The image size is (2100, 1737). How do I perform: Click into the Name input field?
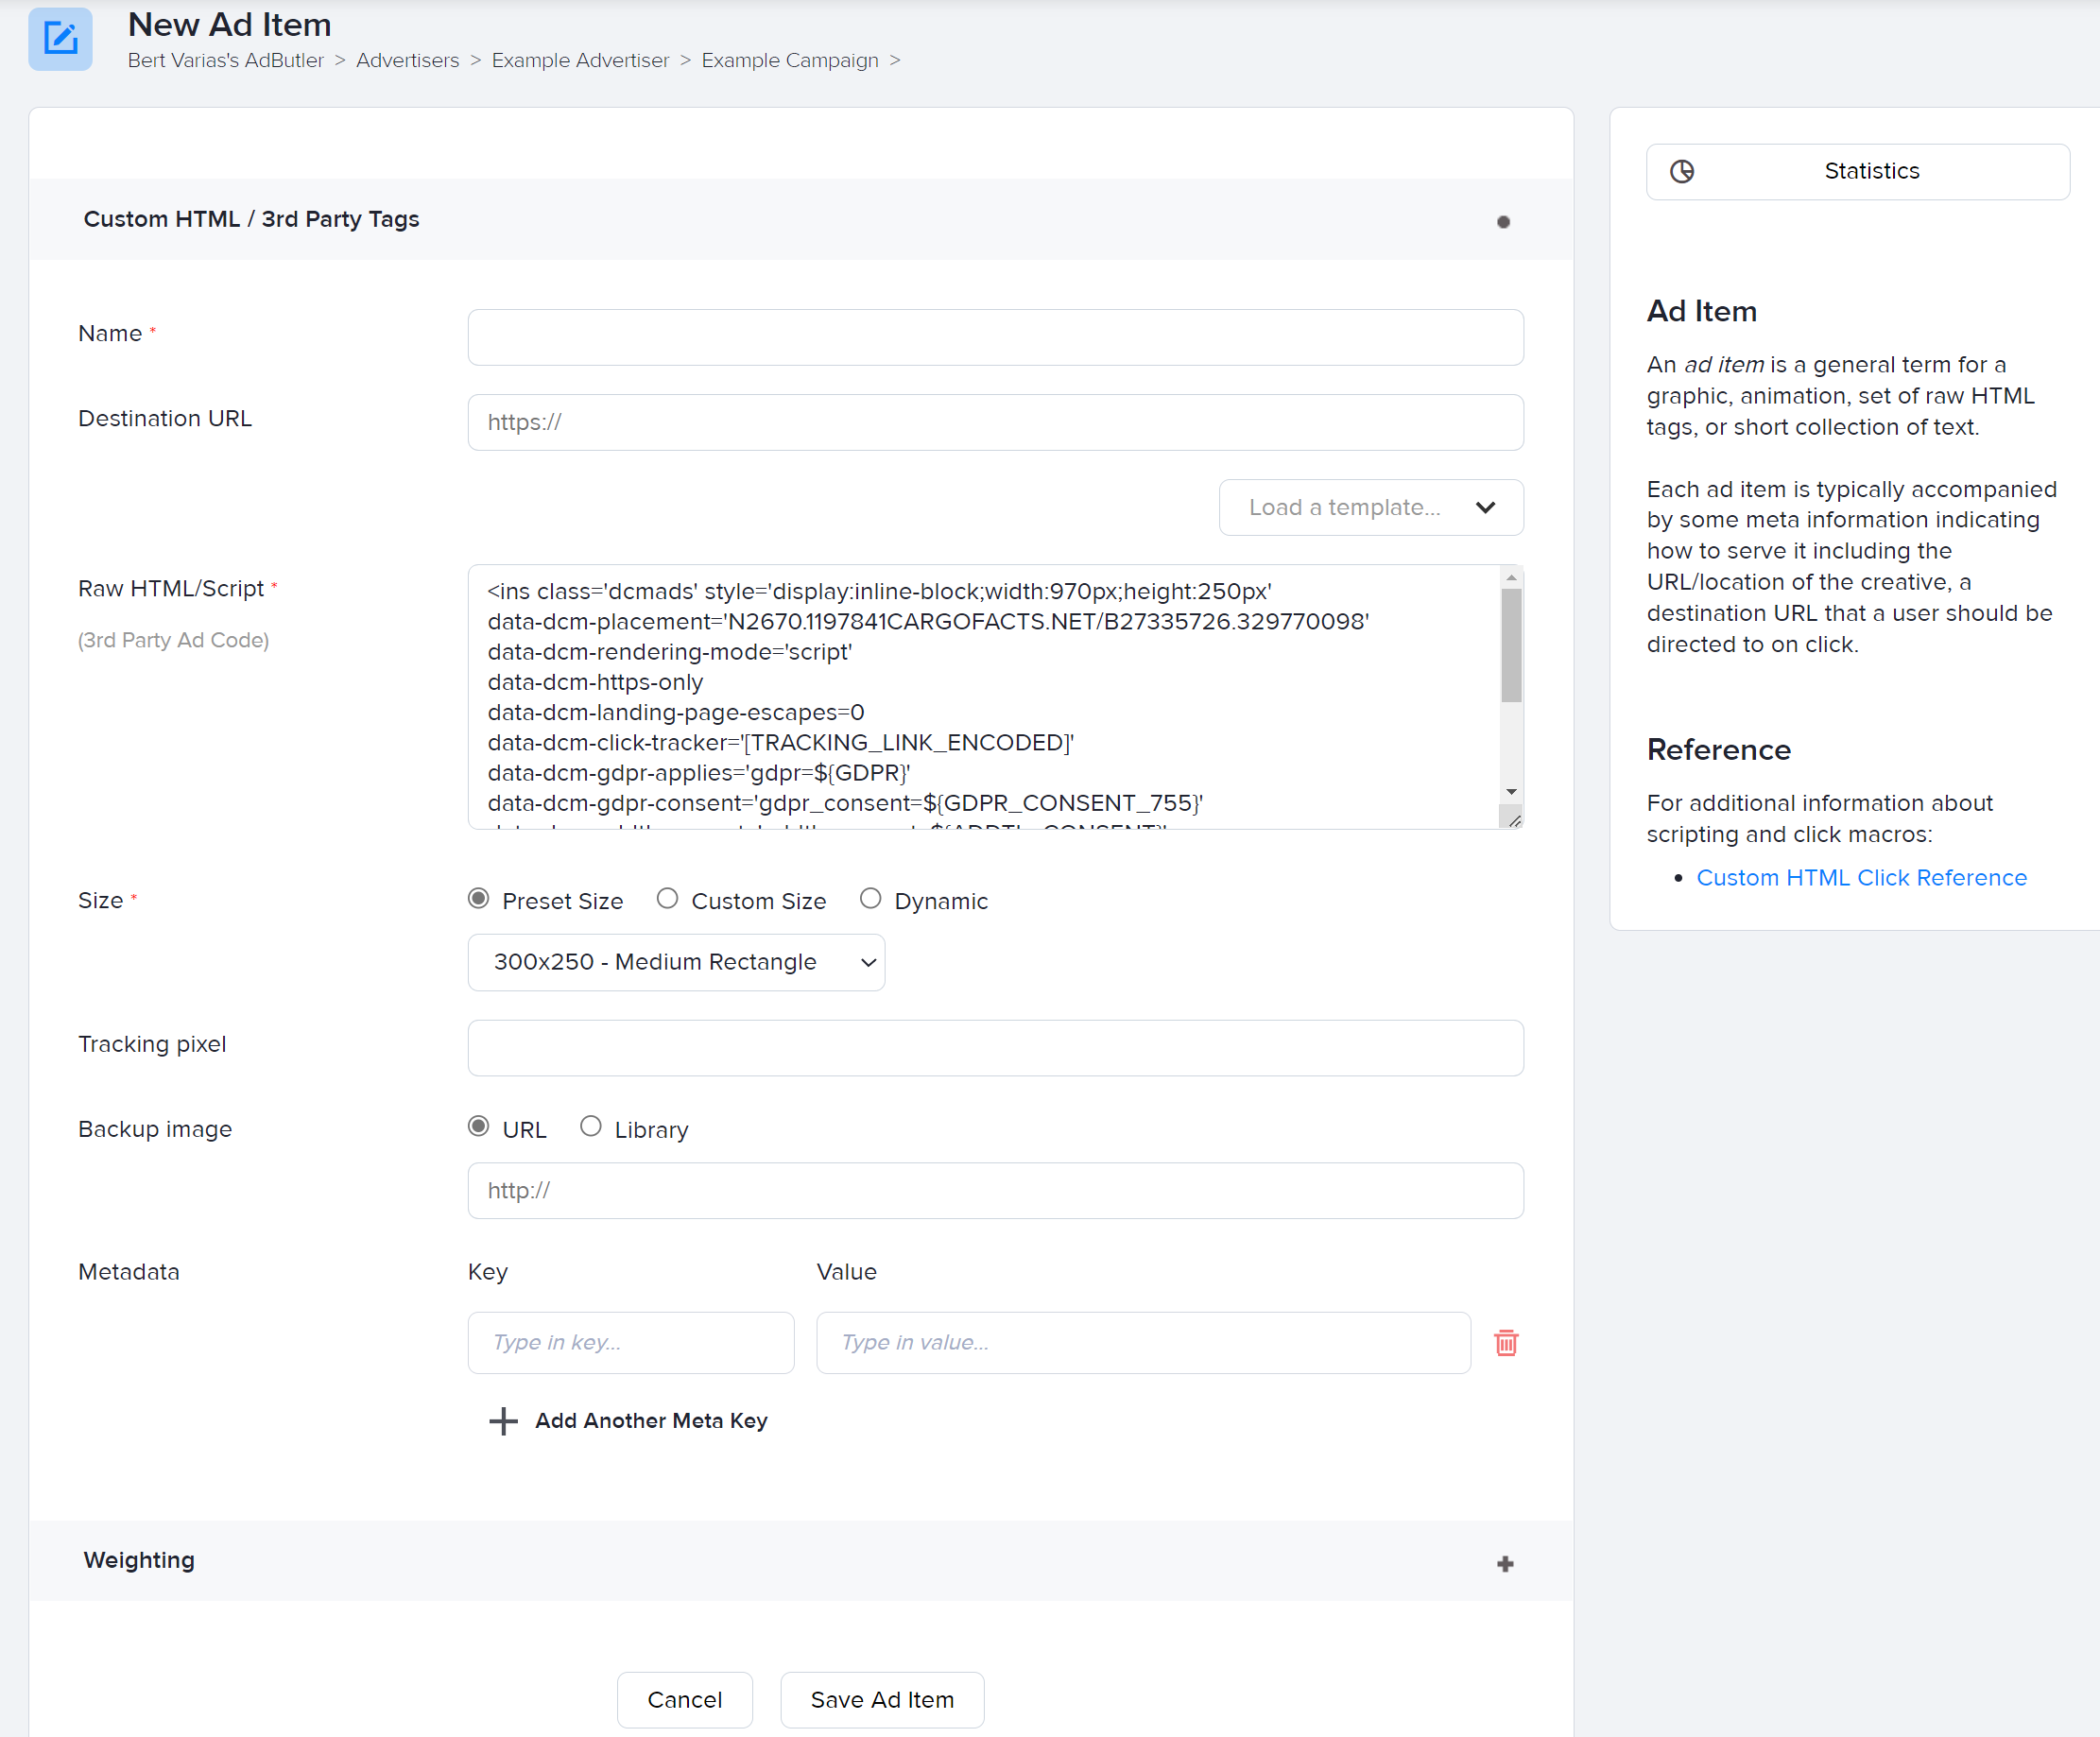click(995, 337)
